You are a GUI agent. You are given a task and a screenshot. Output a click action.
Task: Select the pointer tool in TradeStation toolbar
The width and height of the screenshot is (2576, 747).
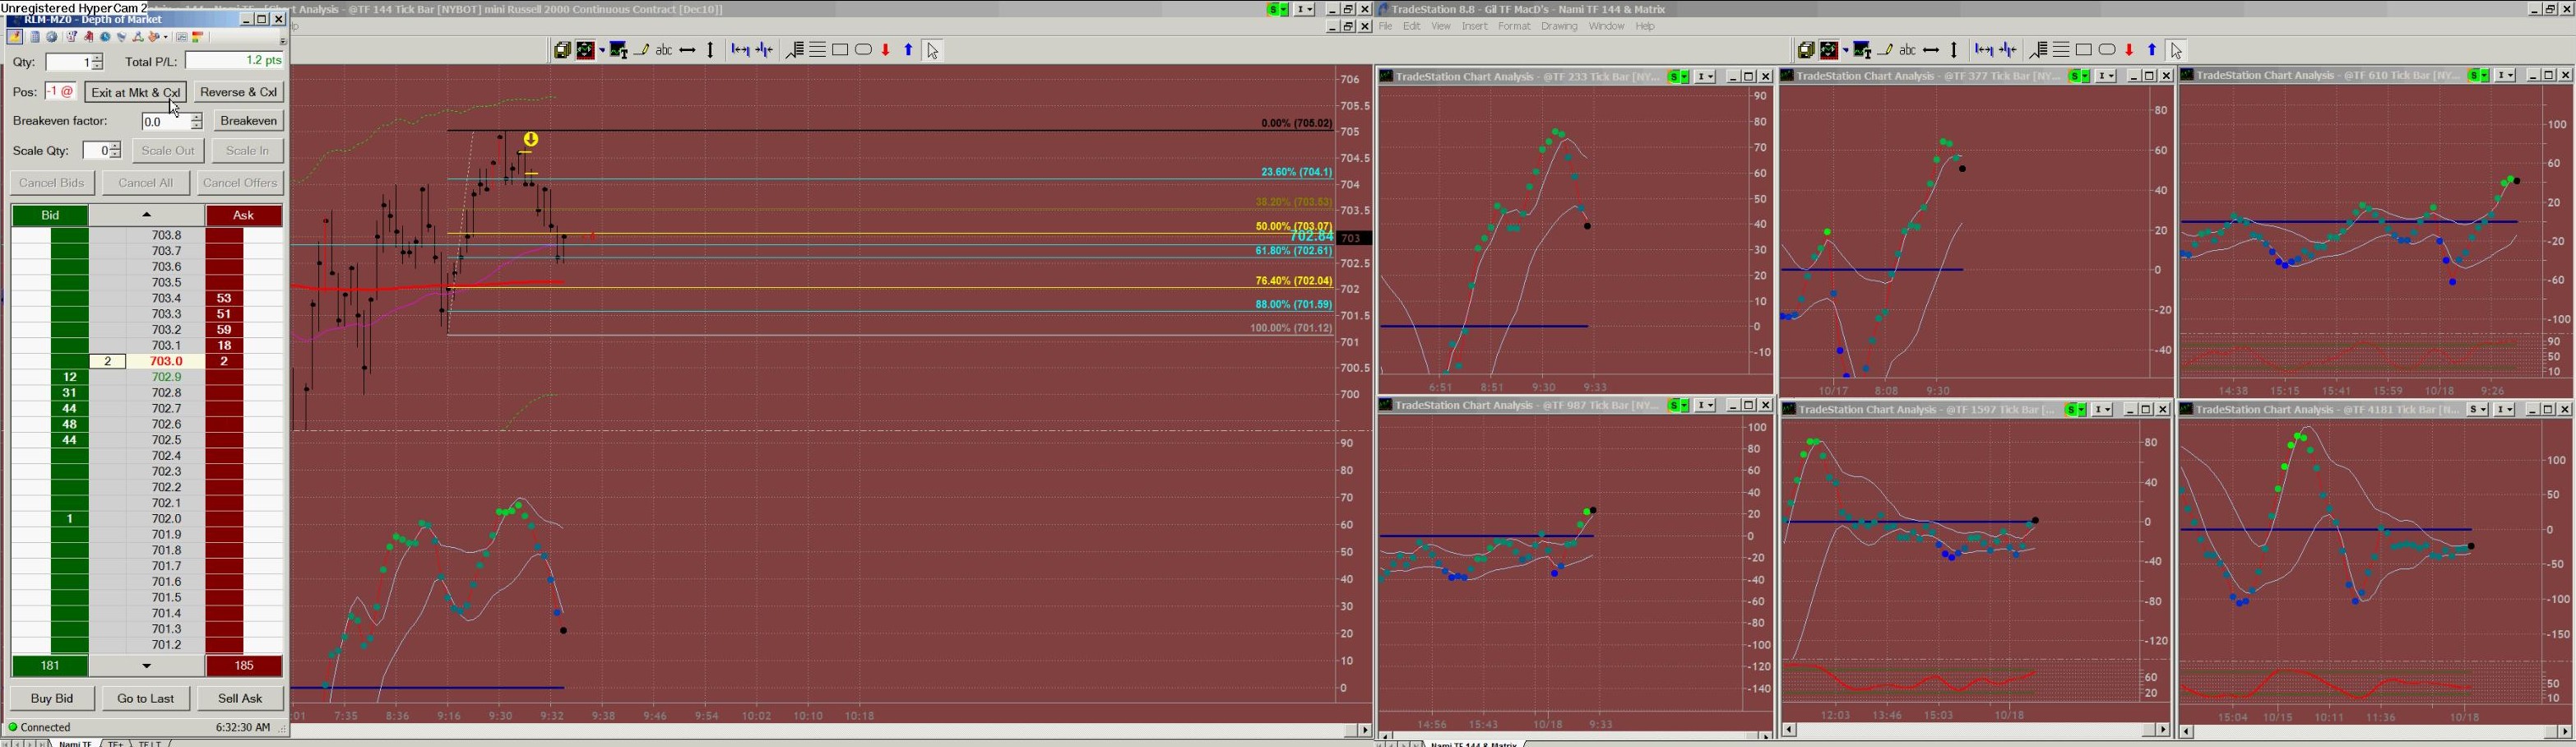[x=2177, y=50]
